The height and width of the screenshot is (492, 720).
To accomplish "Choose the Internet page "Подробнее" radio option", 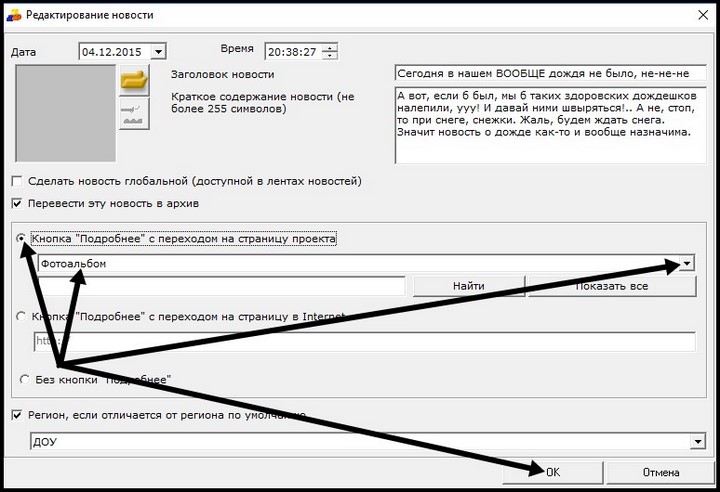I will (x=23, y=316).
